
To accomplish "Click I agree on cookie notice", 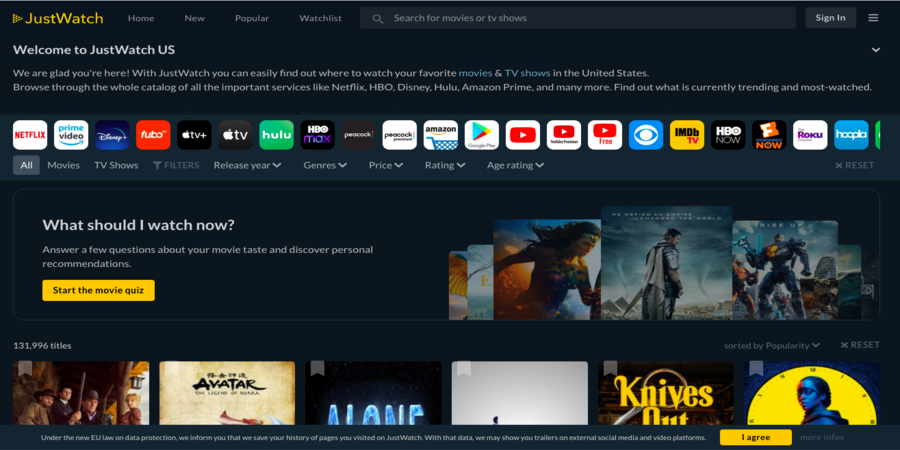I will click(755, 437).
